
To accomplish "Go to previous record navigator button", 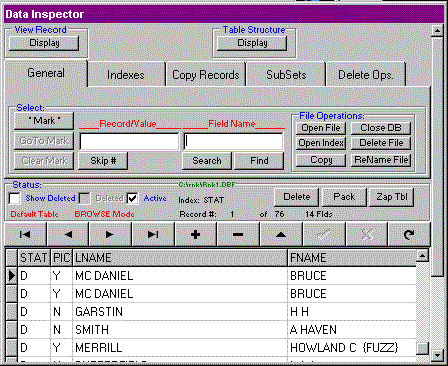I will [x=68, y=235].
